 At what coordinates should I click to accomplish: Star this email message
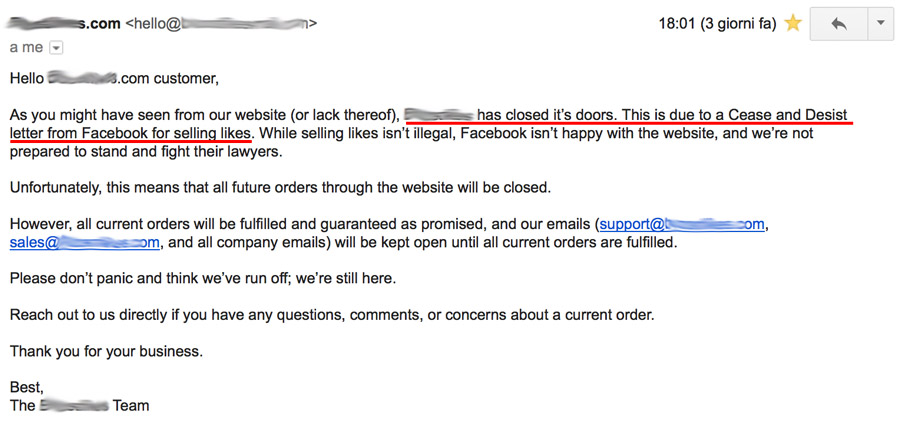tap(793, 23)
